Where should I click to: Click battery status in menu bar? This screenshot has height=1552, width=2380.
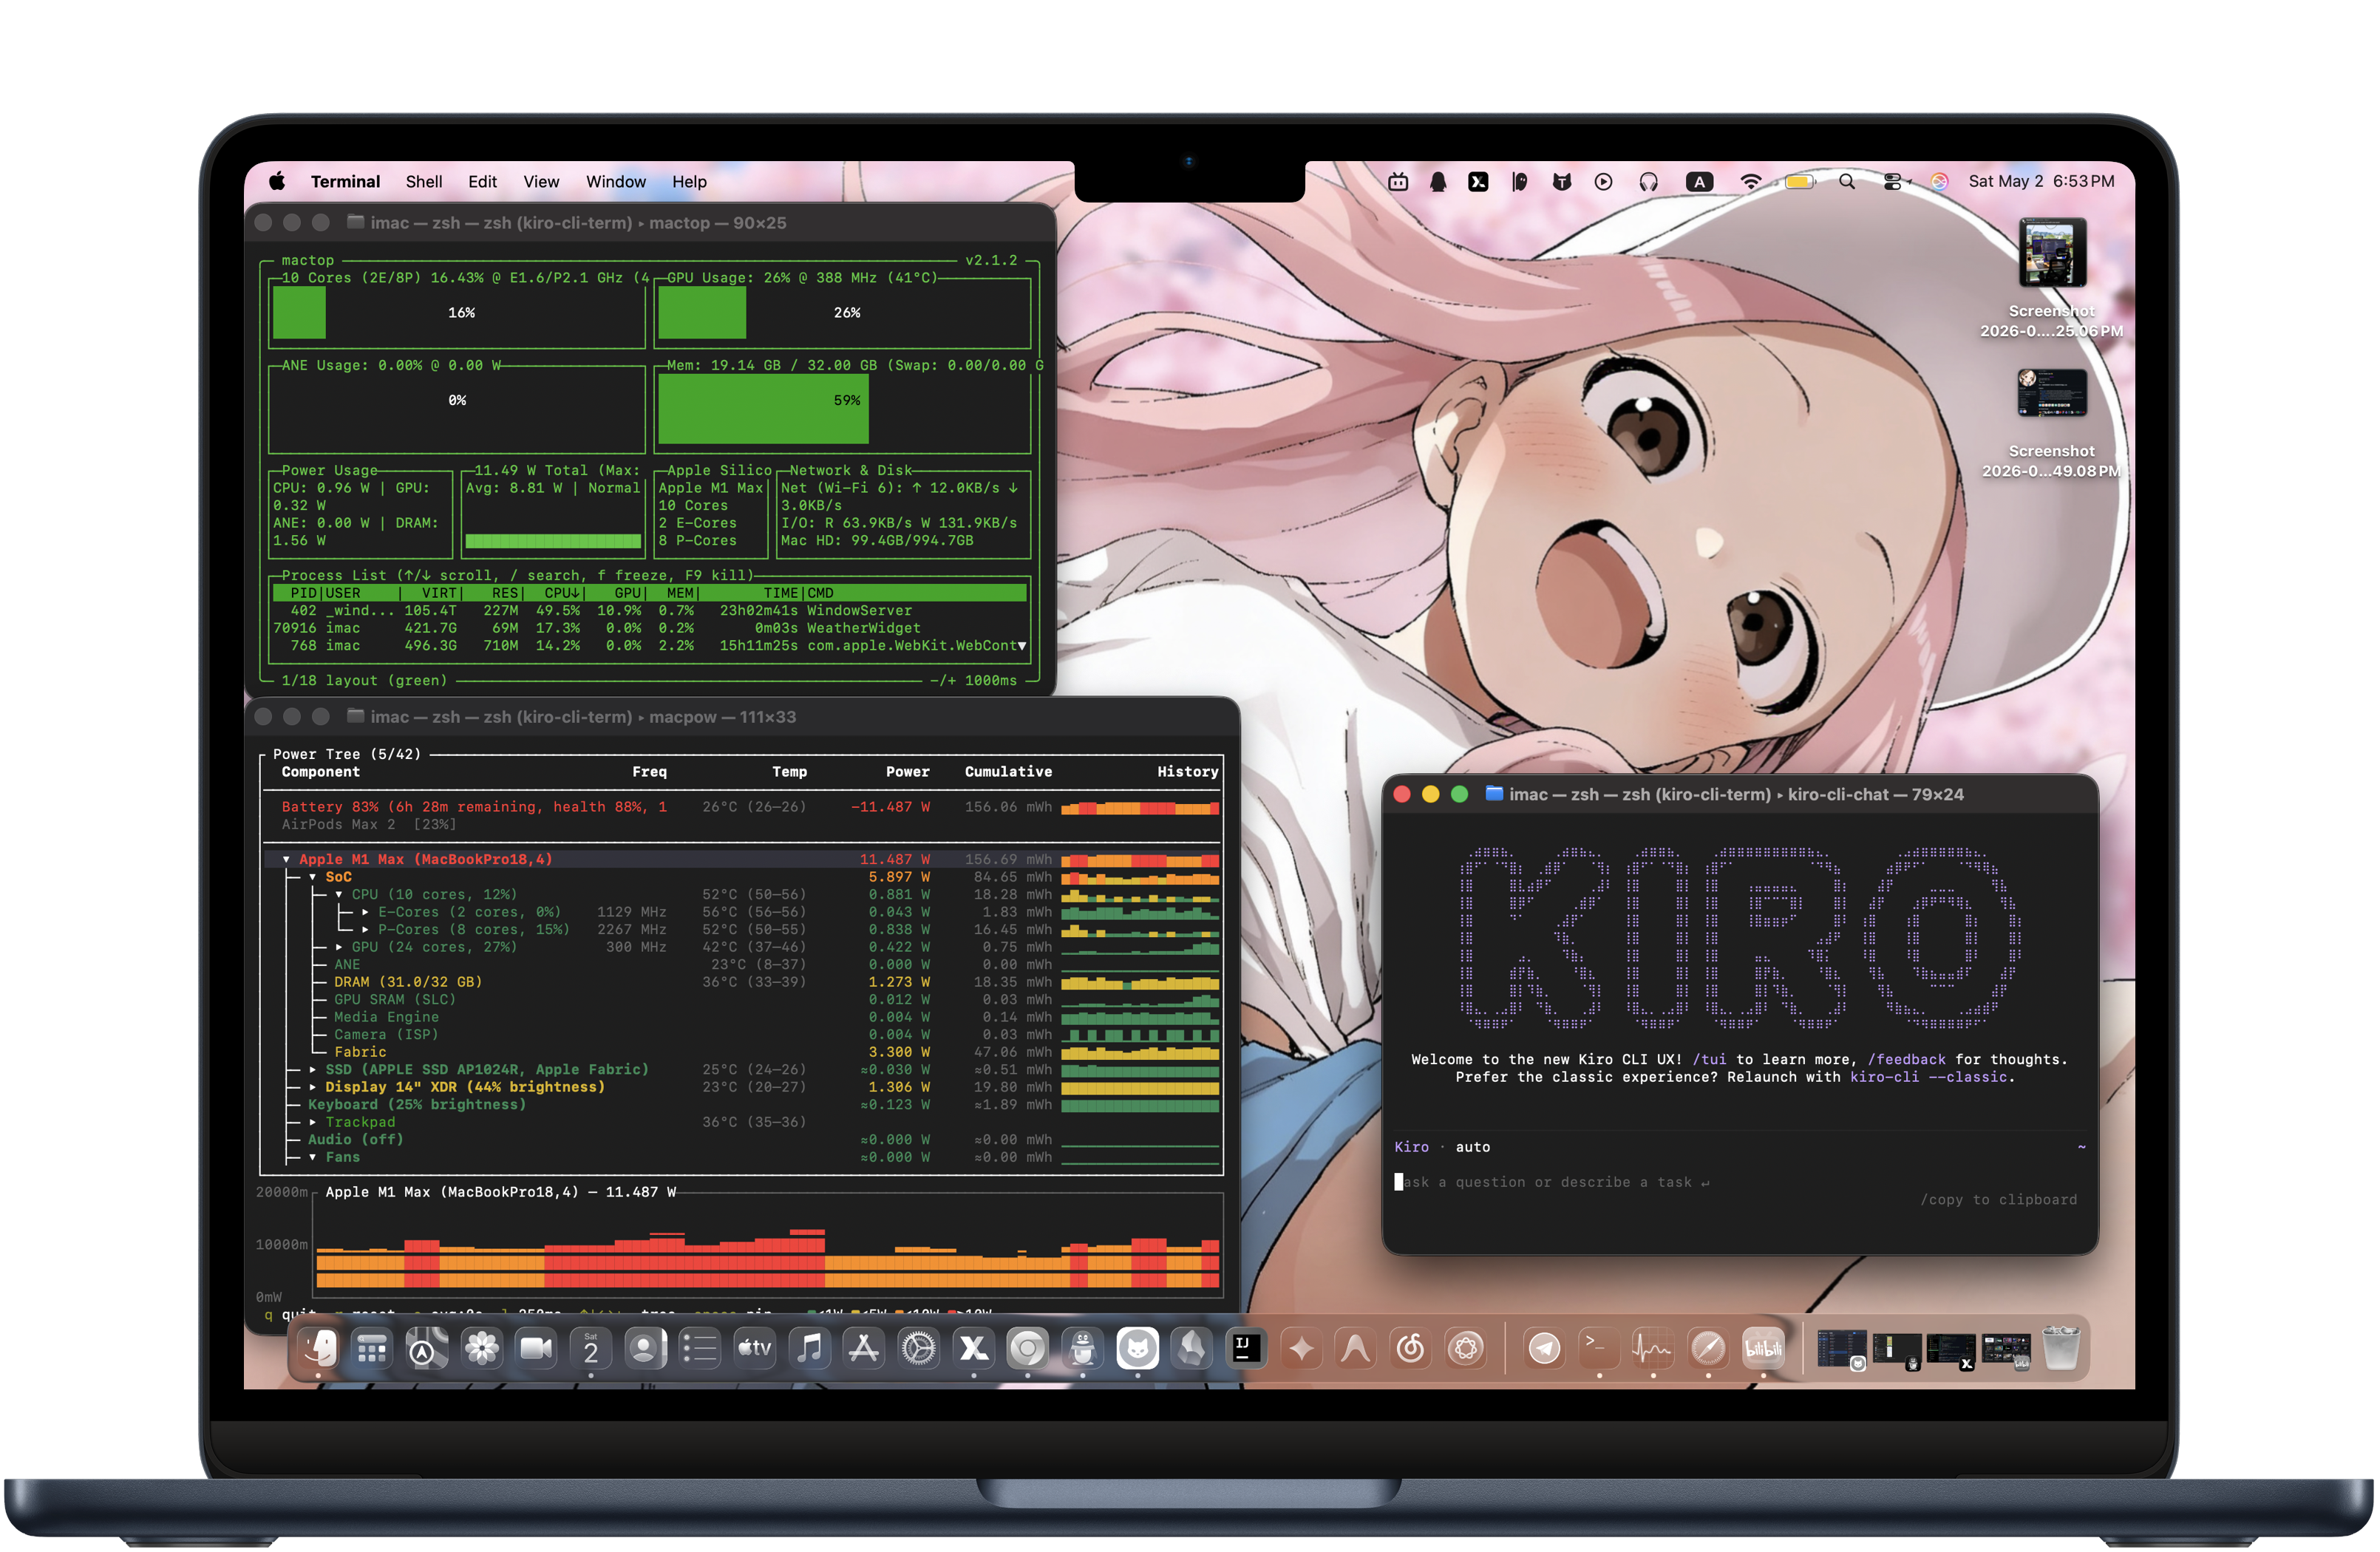click(1800, 182)
